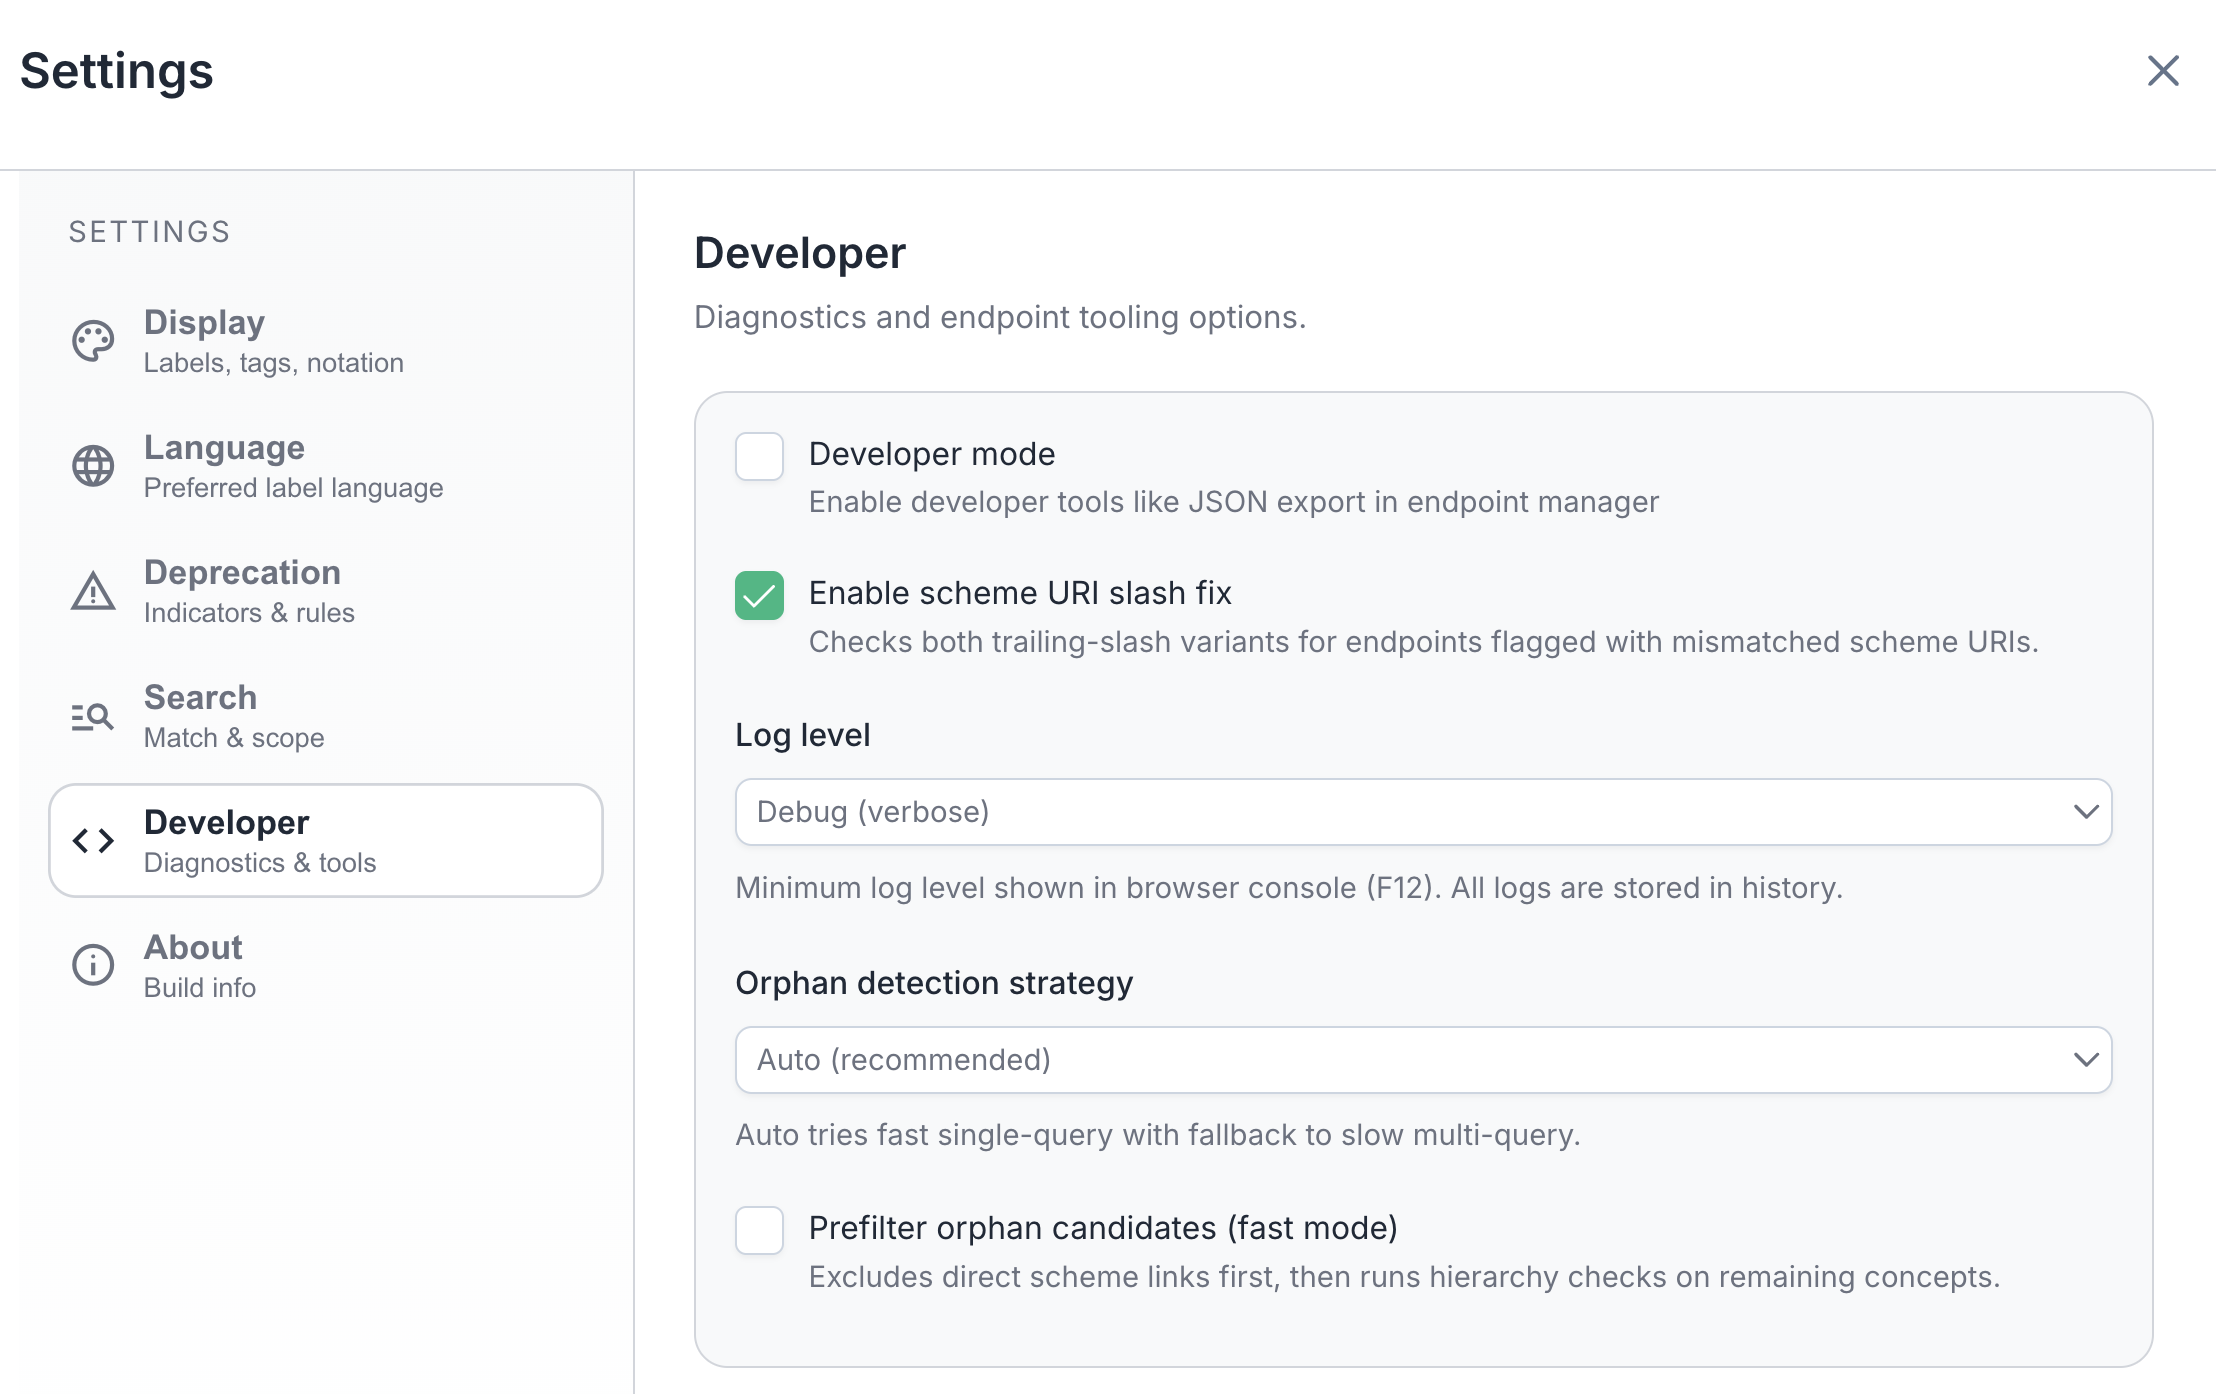Click the Developer sidebar card labeled Diagnostics
The image size is (2216, 1394).
[x=325, y=840]
